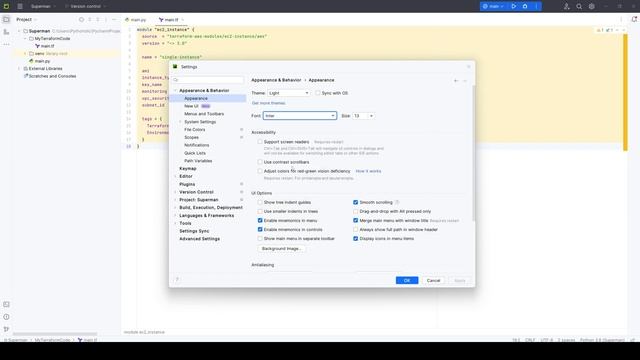Open Search Everywhere magnifier icon

[x=579, y=6]
